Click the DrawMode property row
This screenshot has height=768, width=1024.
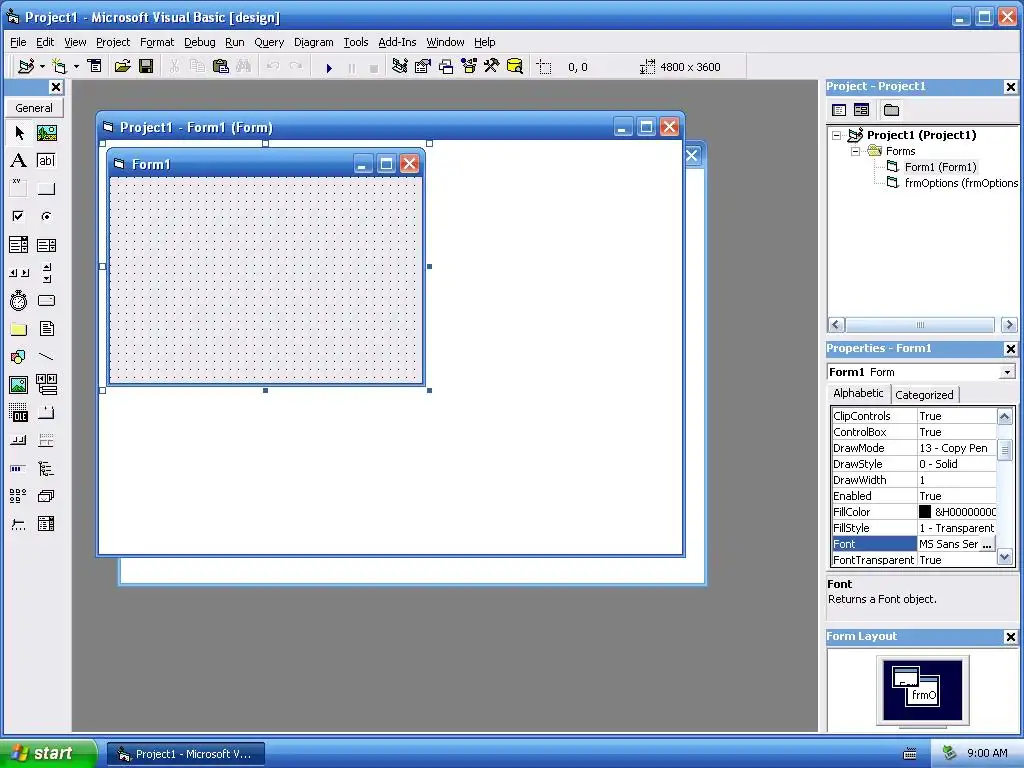click(914, 448)
